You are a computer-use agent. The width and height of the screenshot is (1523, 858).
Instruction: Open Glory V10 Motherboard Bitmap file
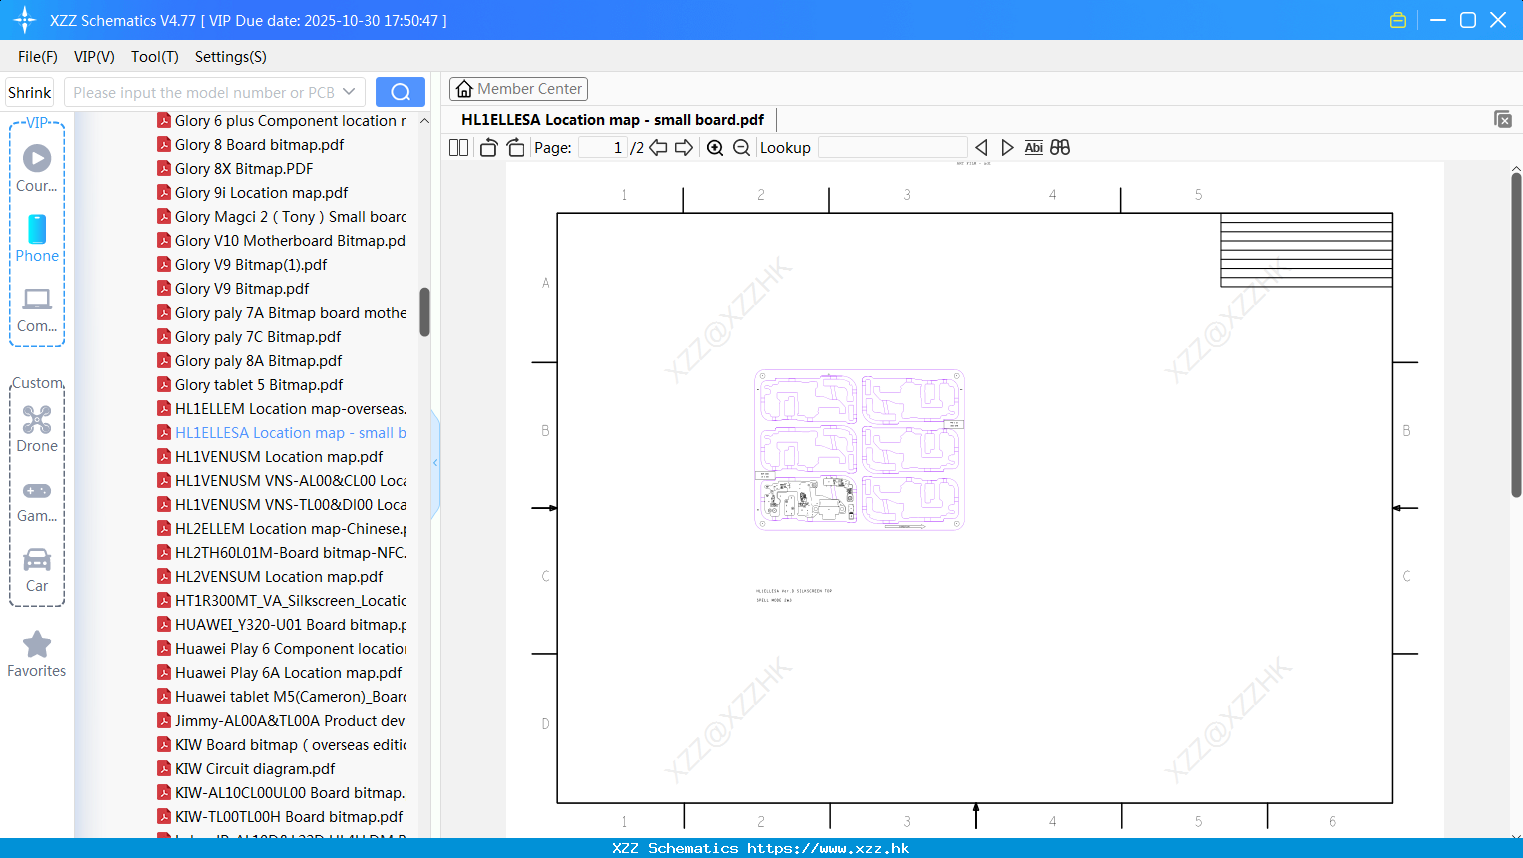(290, 241)
